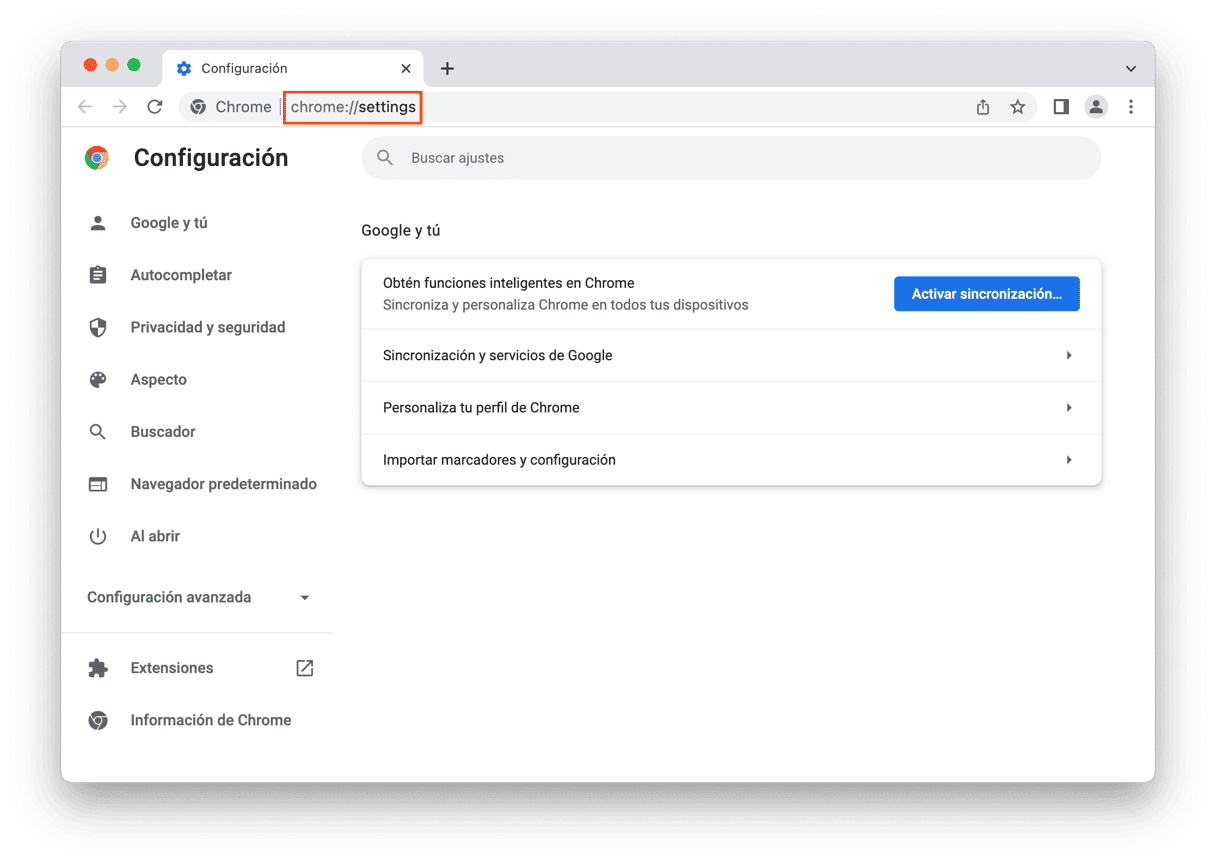Screen dimensions: 1216x863
Task: Open the profile avatar menu
Action: [1096, 107]
